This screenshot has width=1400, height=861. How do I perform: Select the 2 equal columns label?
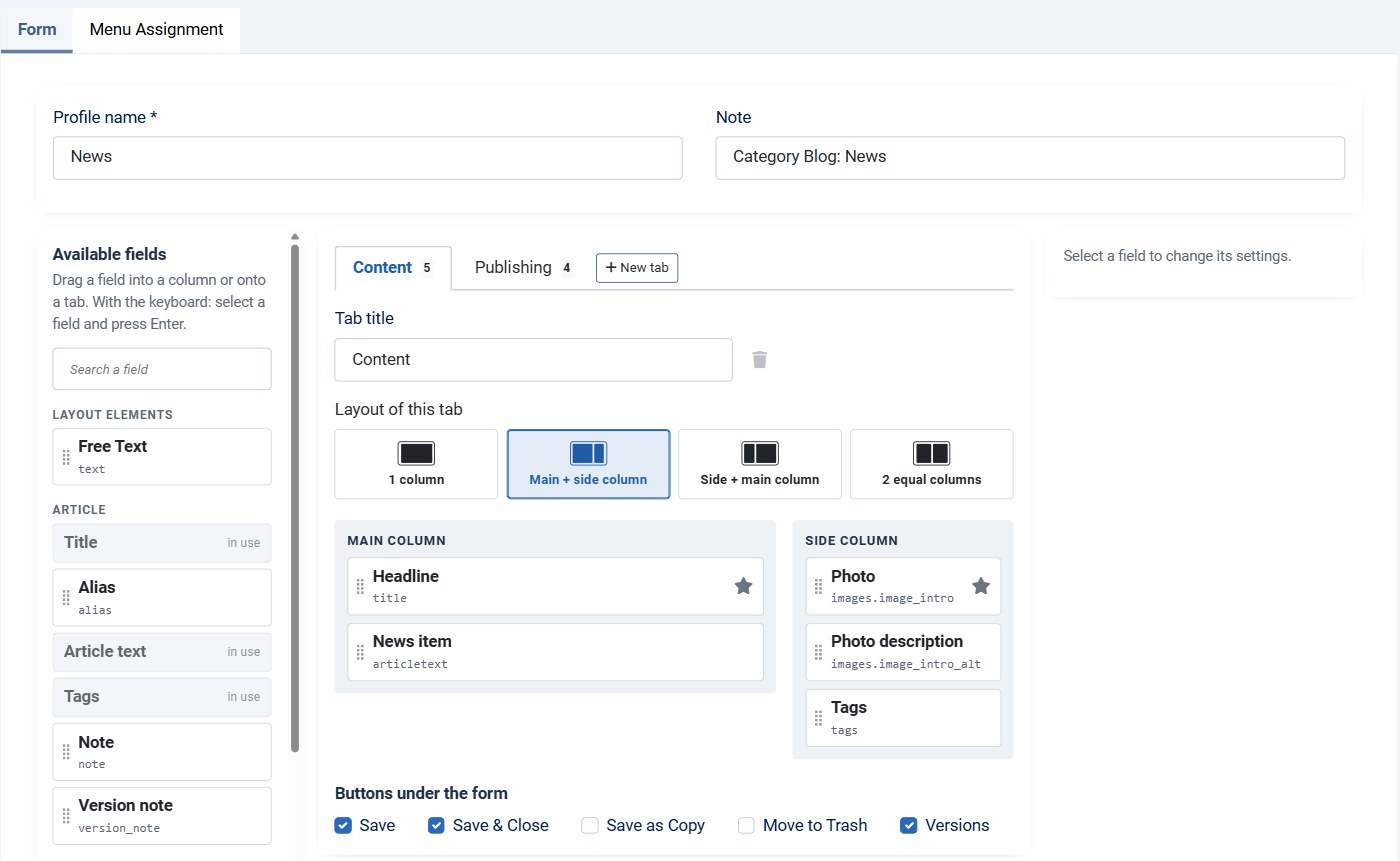932,480
